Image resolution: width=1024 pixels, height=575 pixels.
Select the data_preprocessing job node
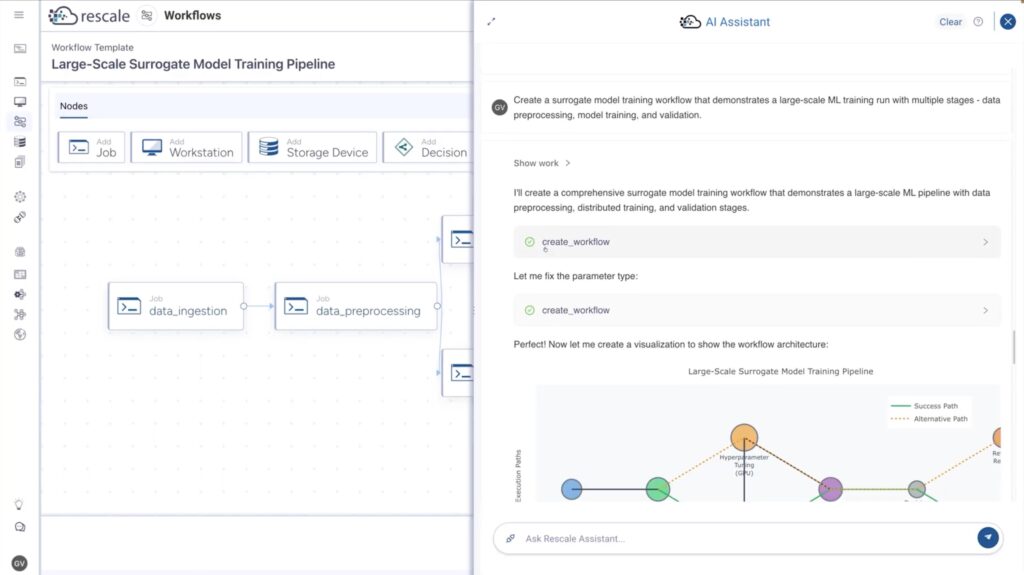pos(356,306)
